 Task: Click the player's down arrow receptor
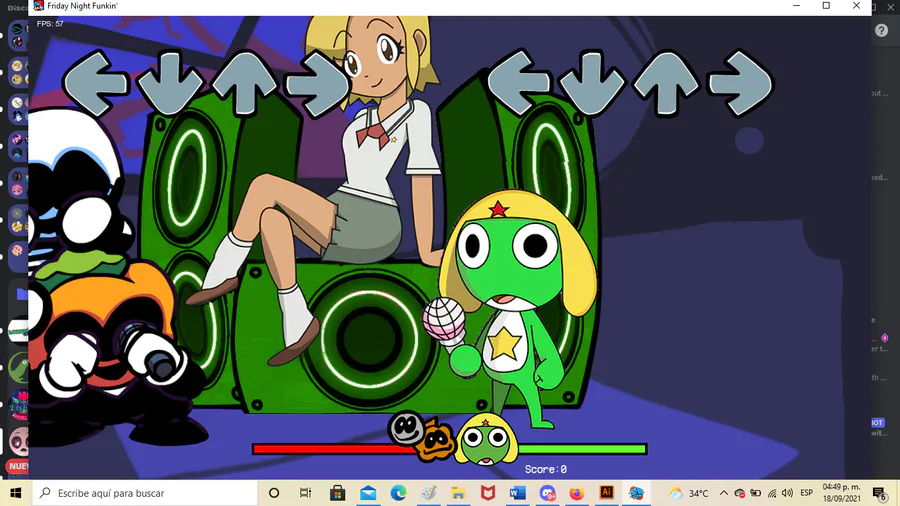592,83
